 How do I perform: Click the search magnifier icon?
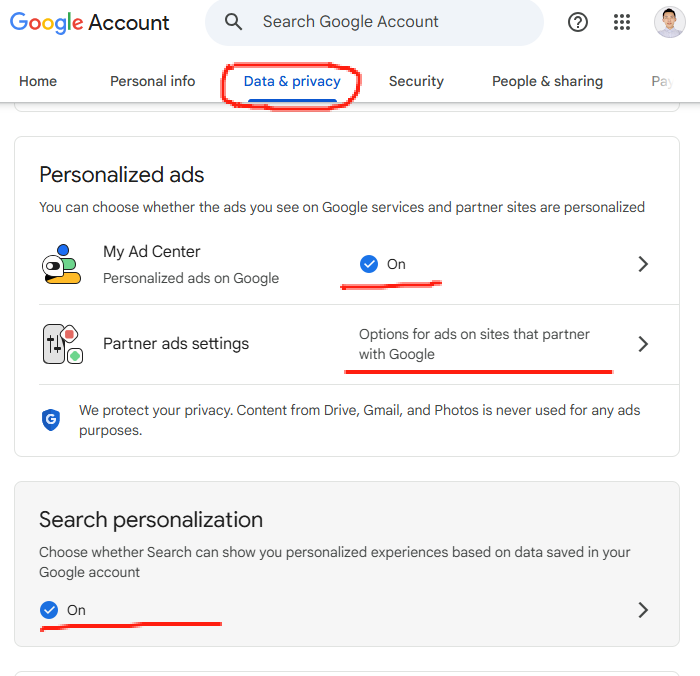(233, 22)
